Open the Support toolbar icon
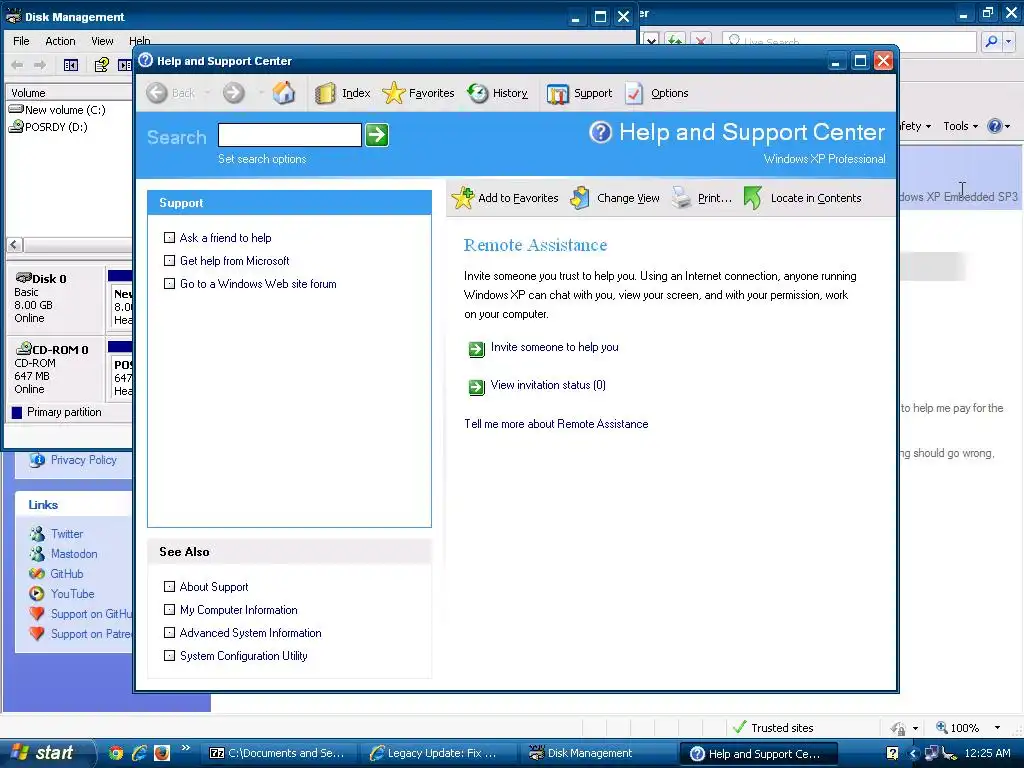 557,93
